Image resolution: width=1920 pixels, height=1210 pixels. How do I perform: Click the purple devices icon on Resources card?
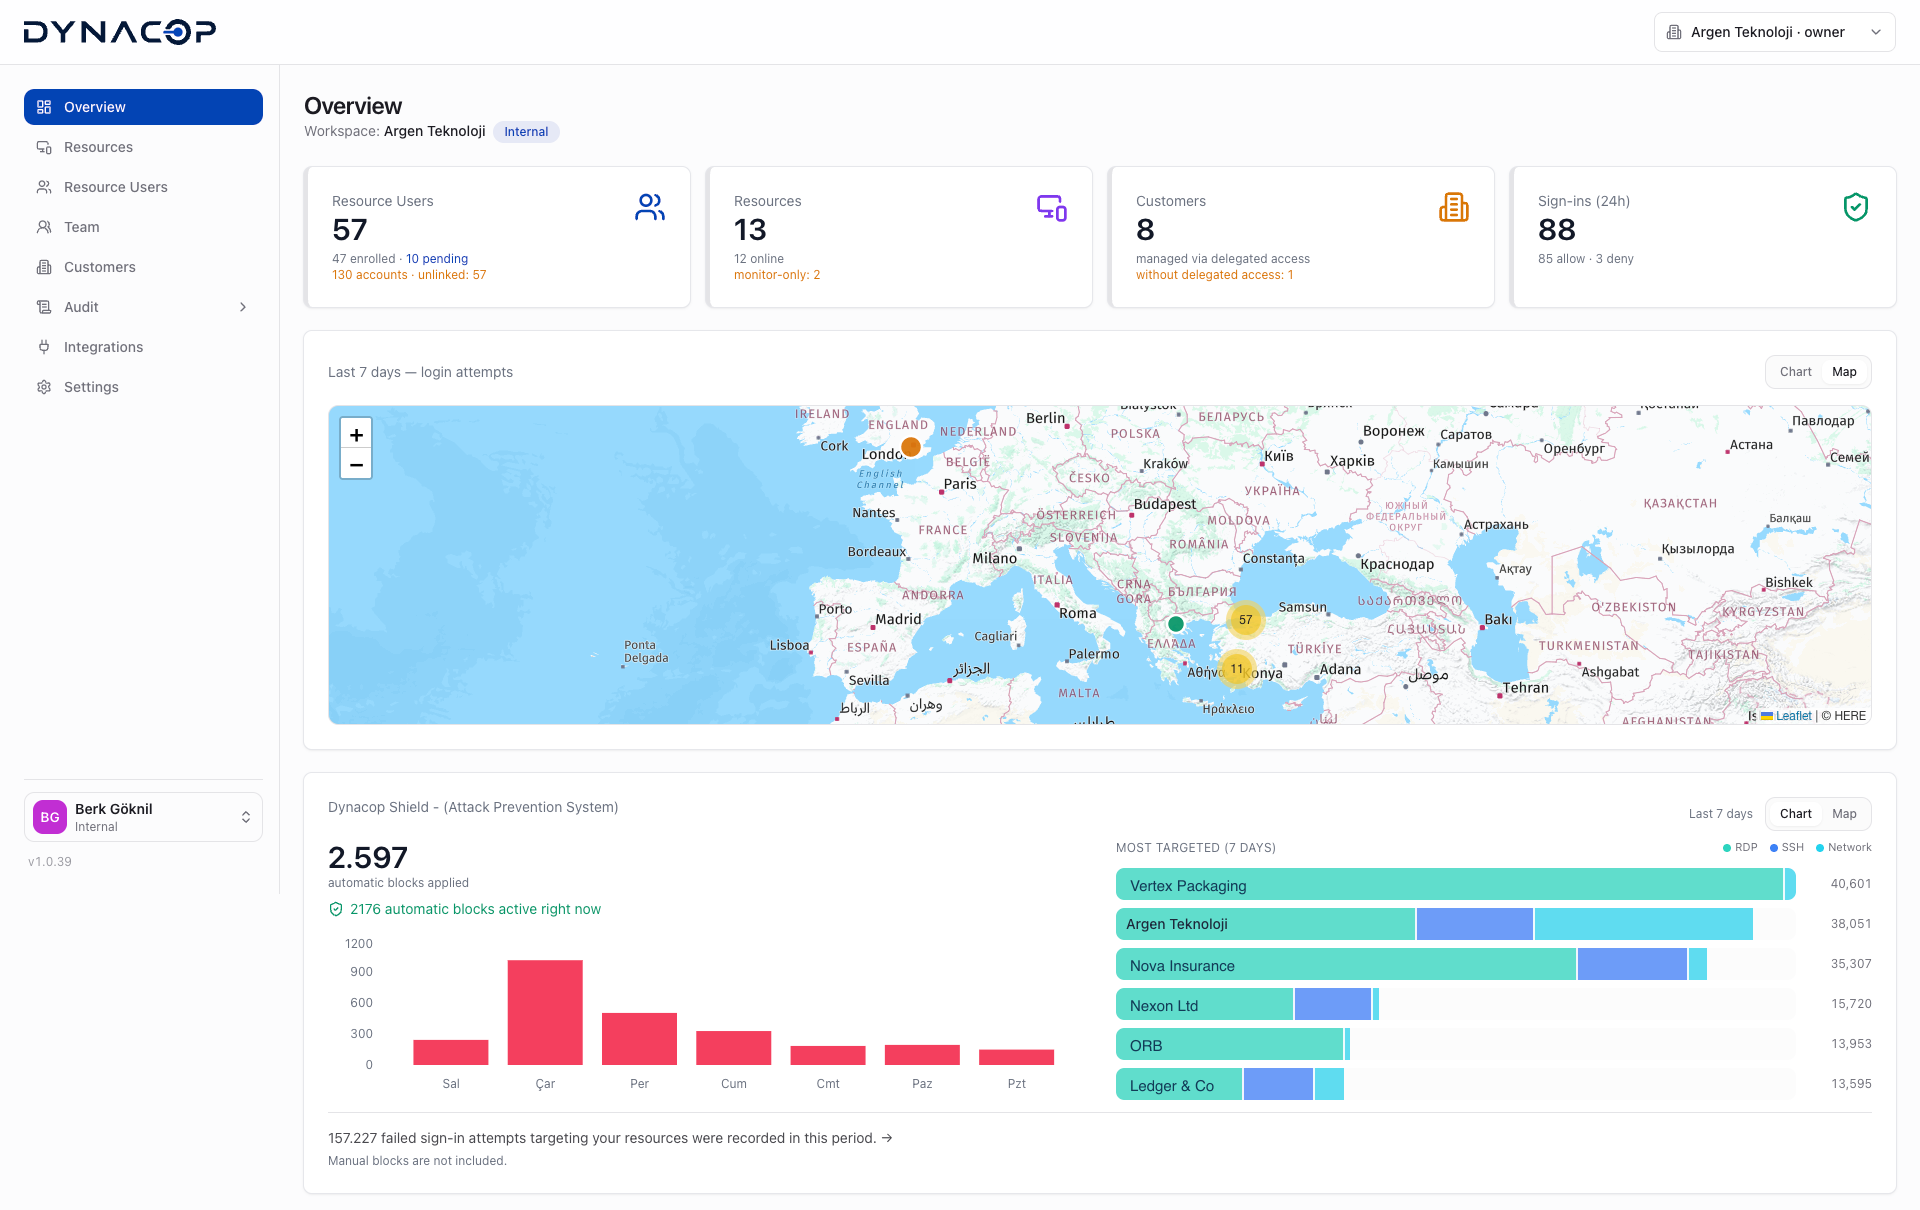[x=1052, y=207]
